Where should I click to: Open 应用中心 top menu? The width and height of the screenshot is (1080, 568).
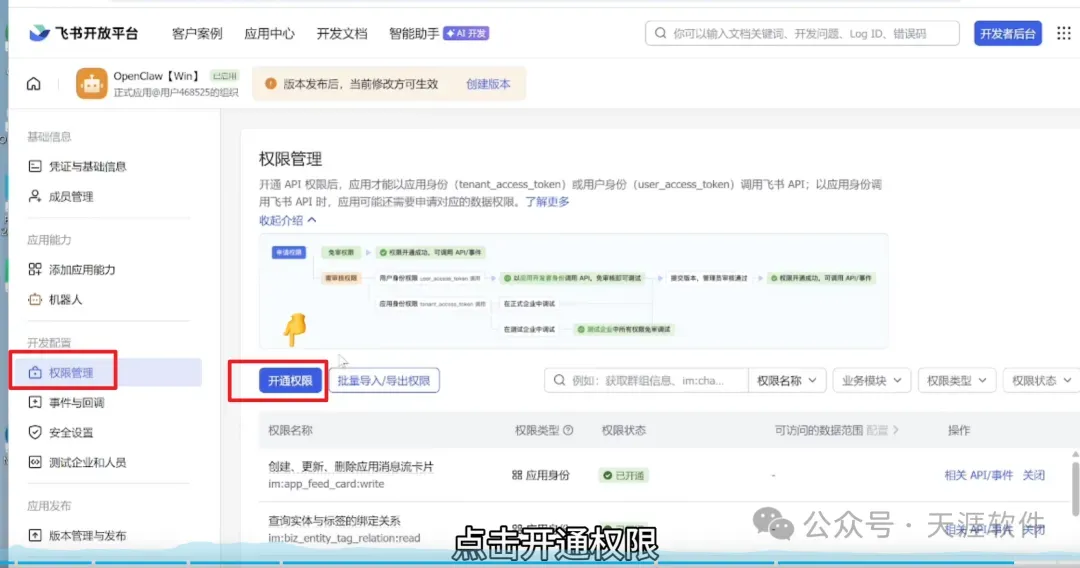click(269, 33)
